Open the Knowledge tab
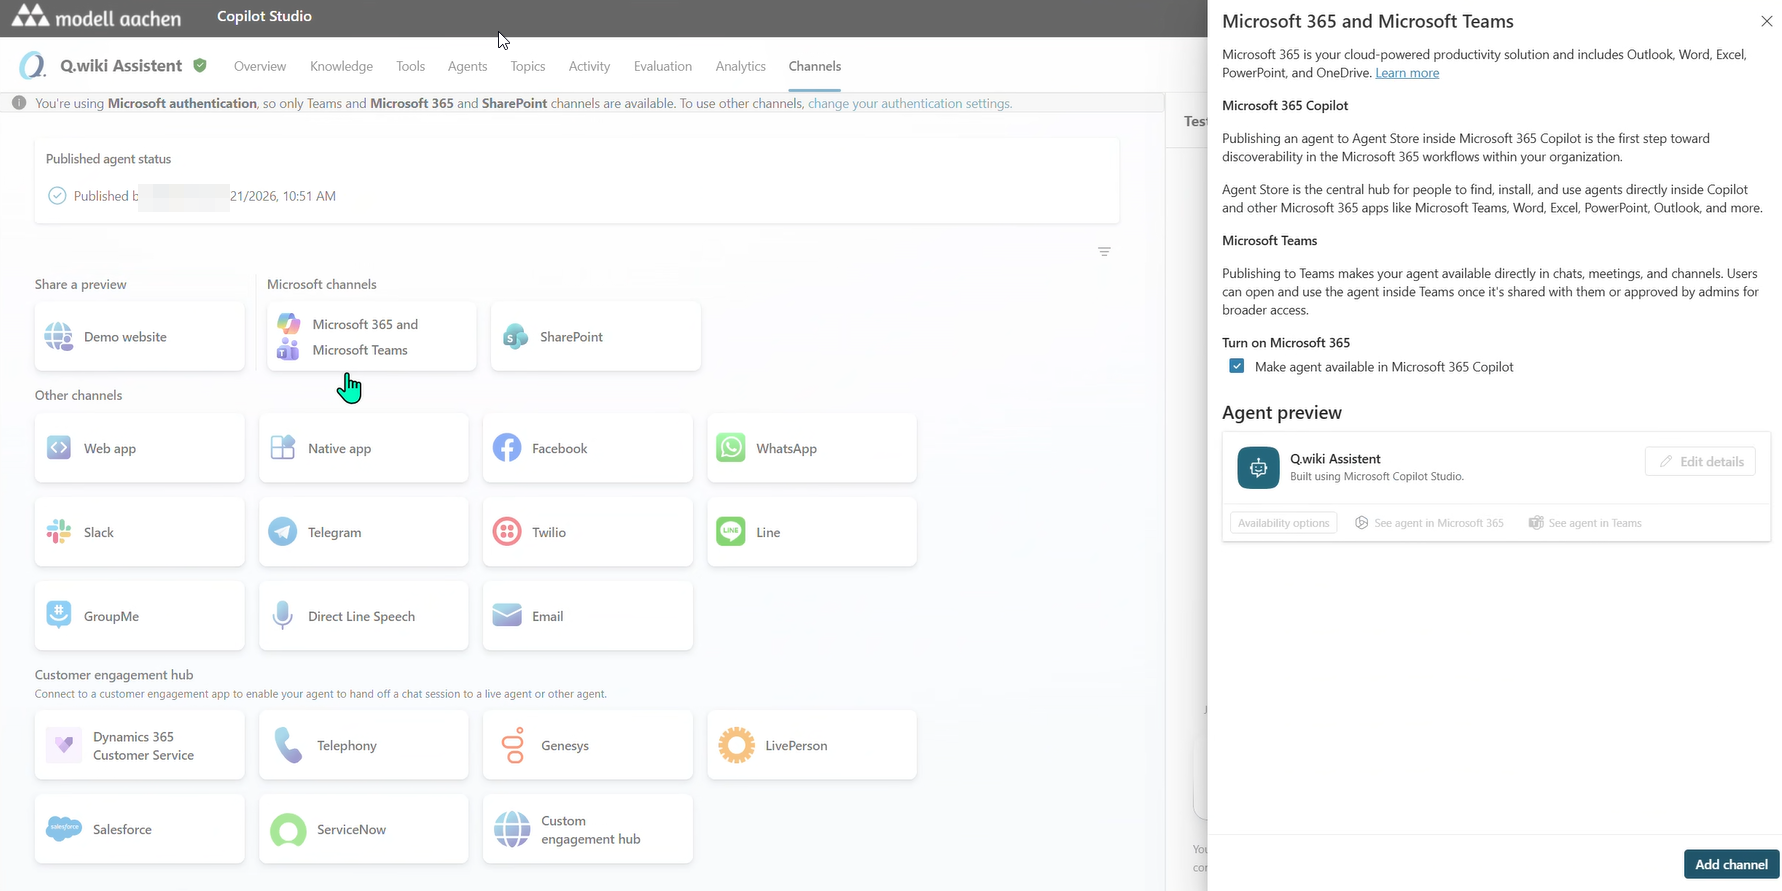 tap(341, 66)
